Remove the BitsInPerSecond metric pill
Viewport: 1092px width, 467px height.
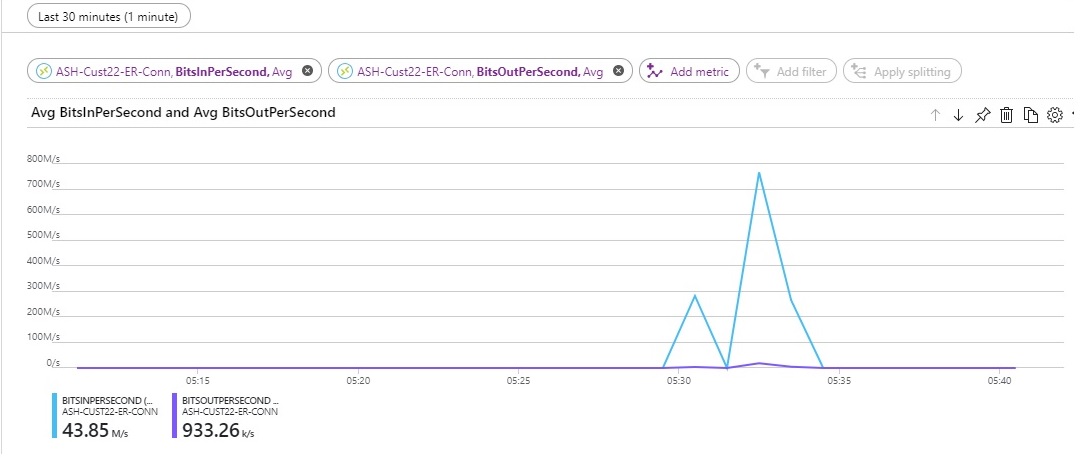[307, 71]
